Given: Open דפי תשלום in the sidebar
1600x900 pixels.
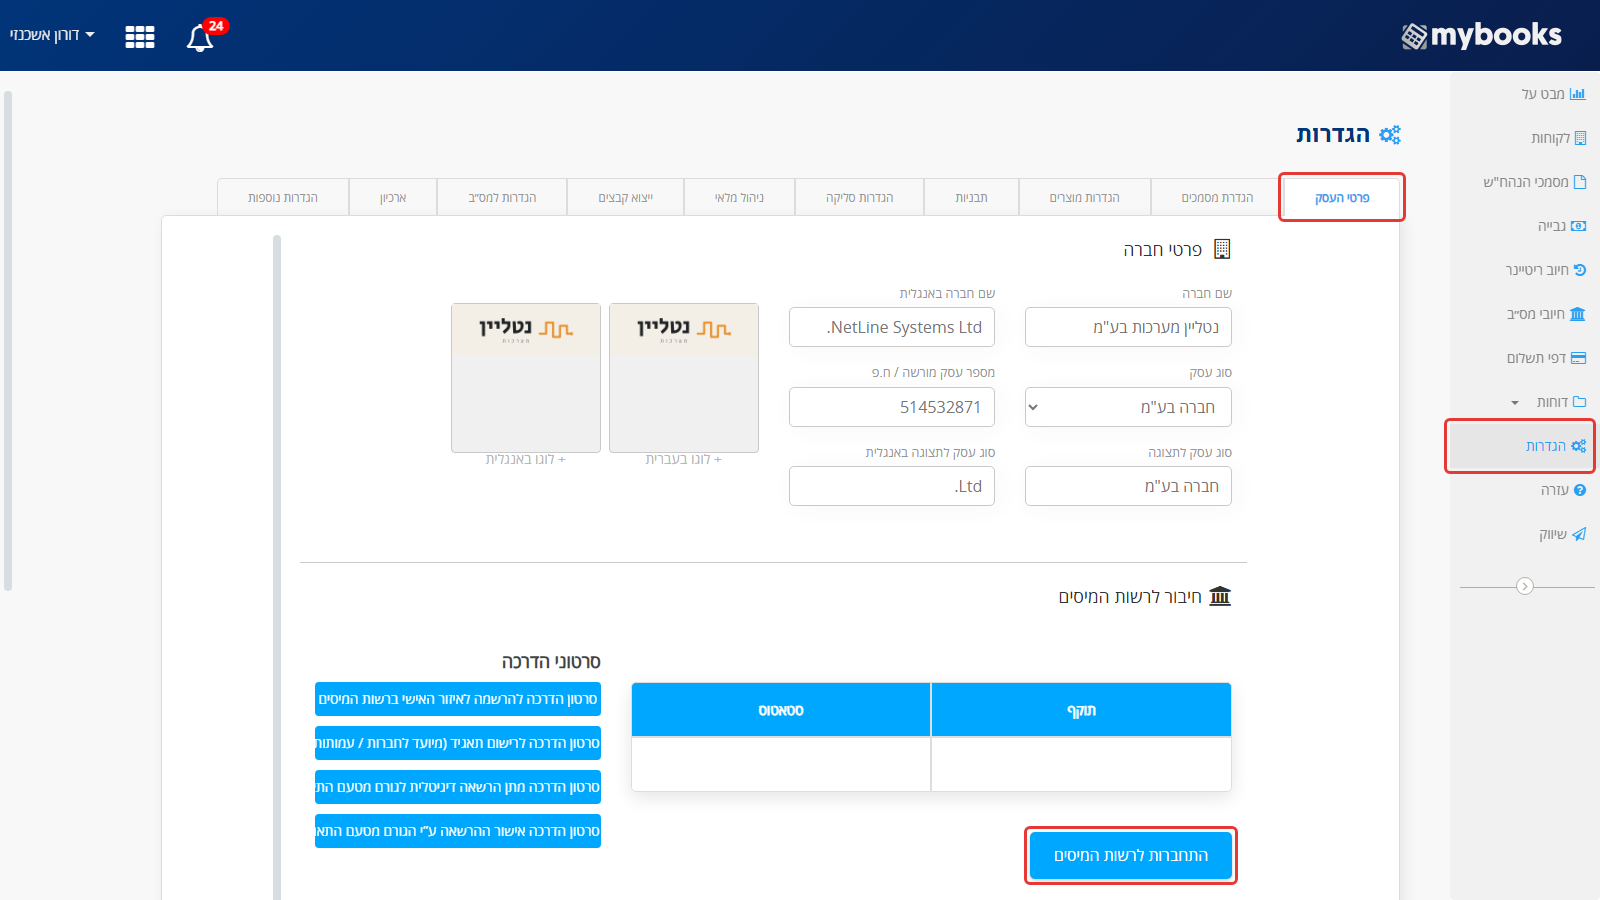Looking at the screenshot, I should [x=1546, y=358].
